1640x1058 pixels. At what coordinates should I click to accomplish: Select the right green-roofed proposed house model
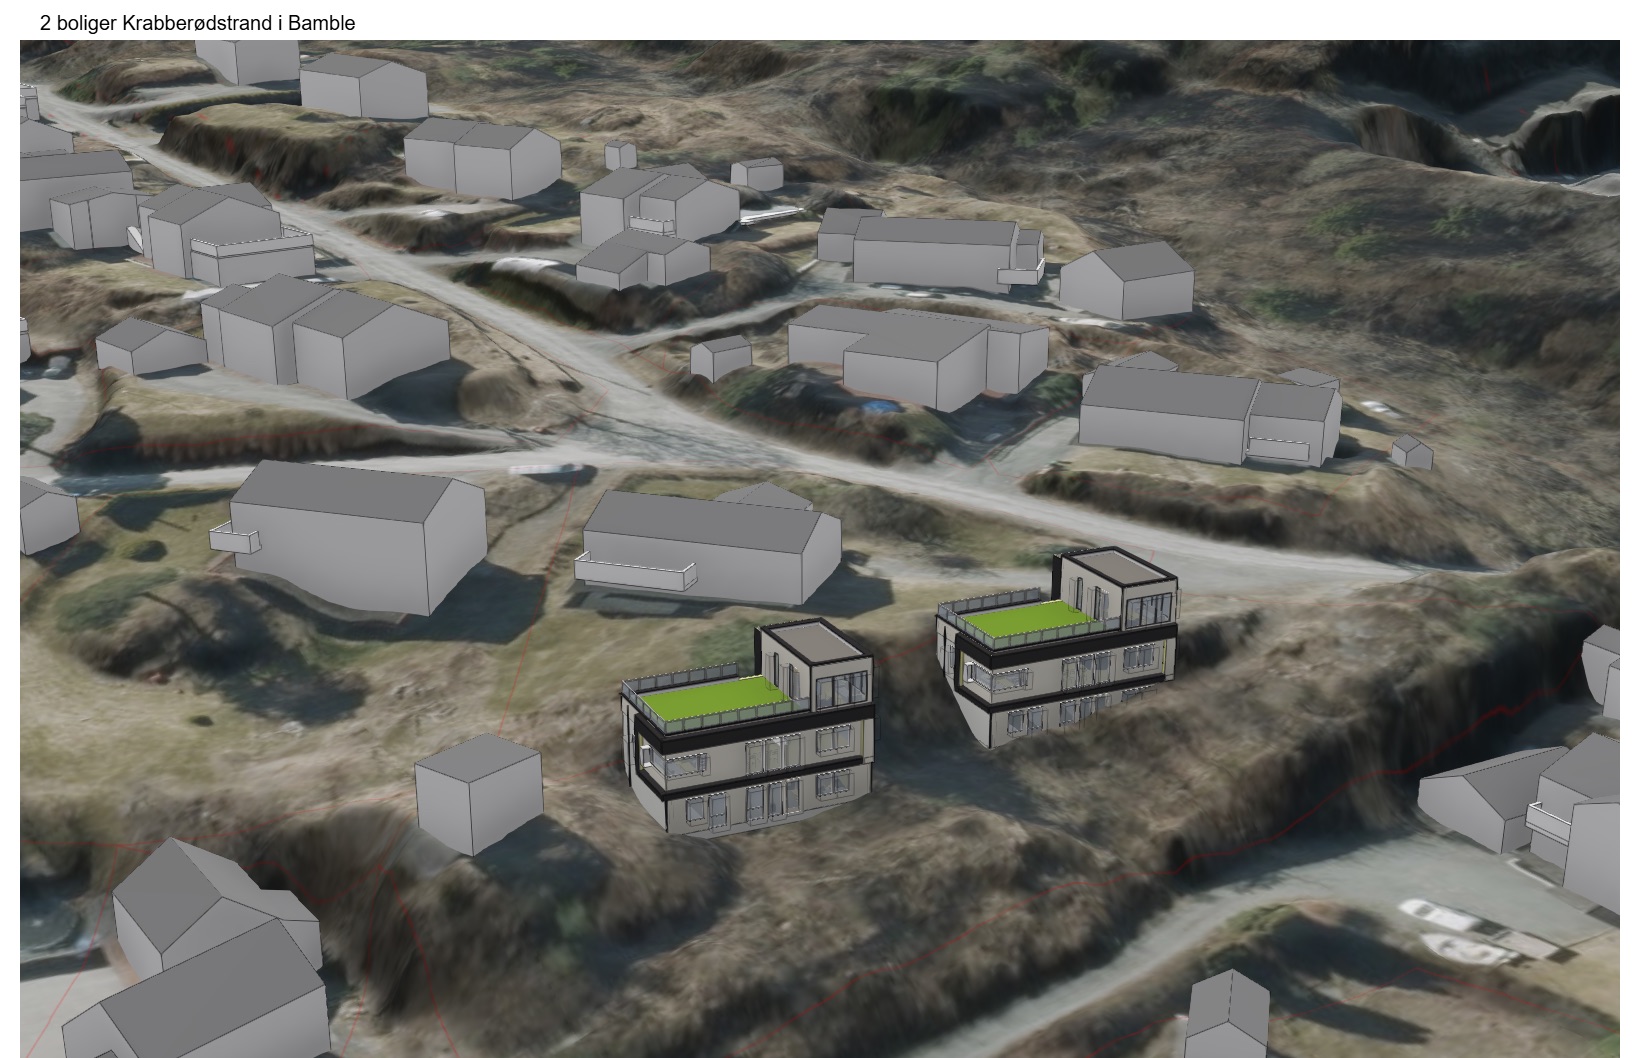click(1058, 647)
